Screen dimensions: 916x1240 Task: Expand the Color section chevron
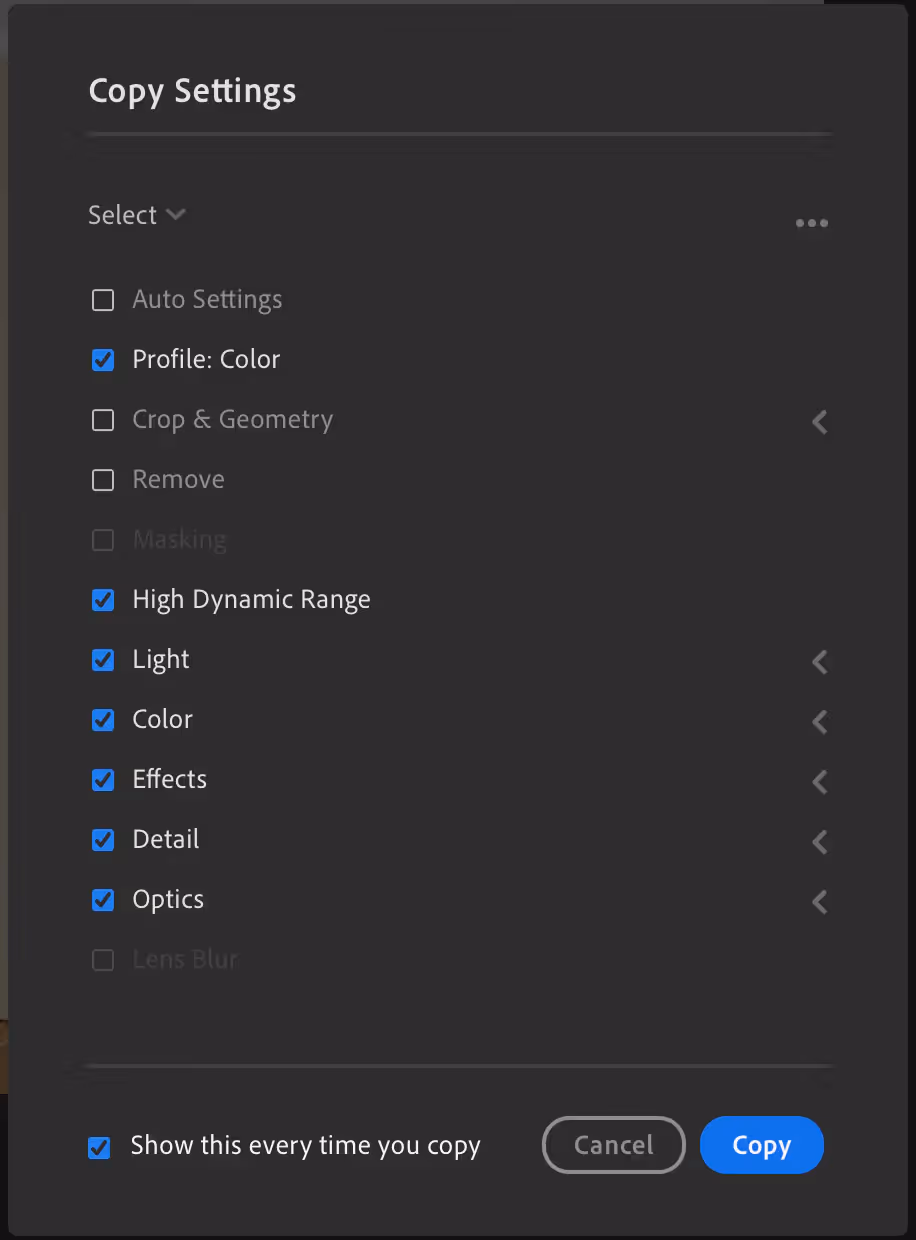[x=819, y=722]
